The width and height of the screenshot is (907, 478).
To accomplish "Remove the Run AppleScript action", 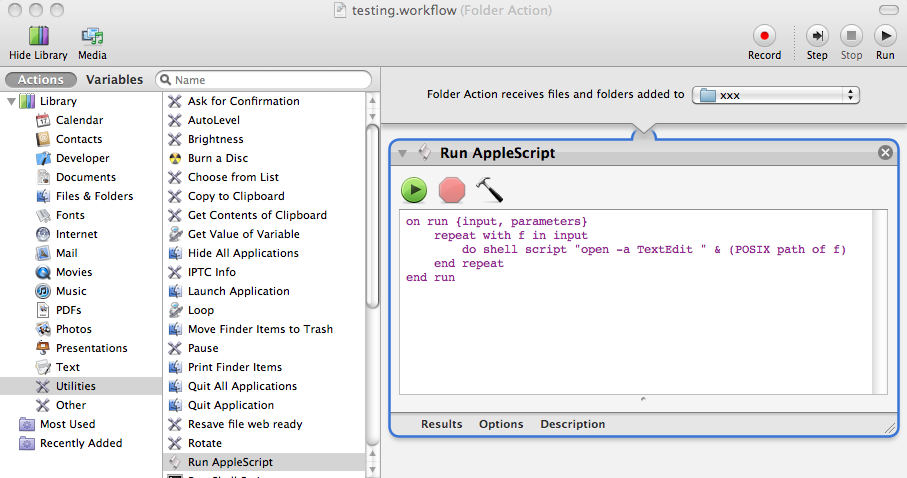I will pyautogui.click(x=884, y=153).
